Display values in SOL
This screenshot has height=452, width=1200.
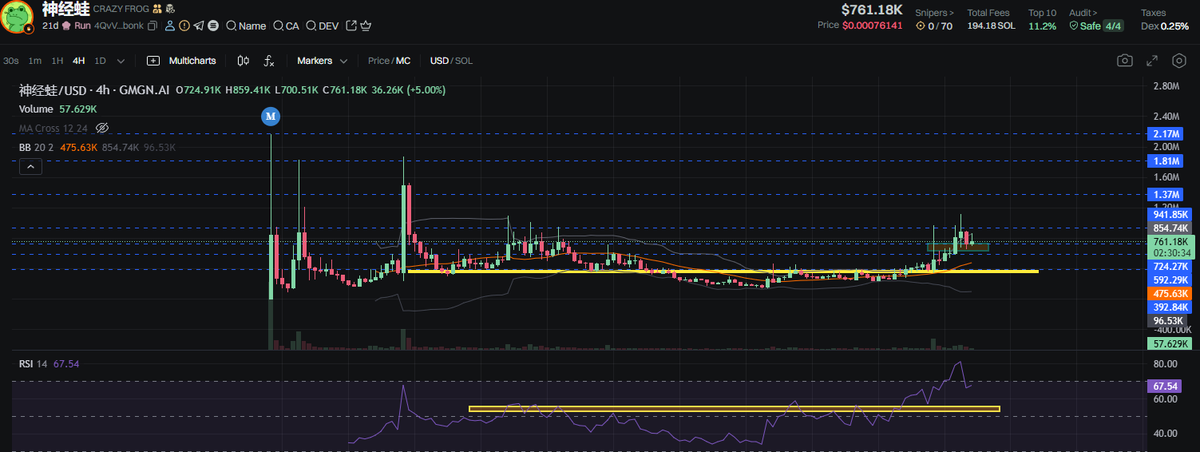[464, 61]
